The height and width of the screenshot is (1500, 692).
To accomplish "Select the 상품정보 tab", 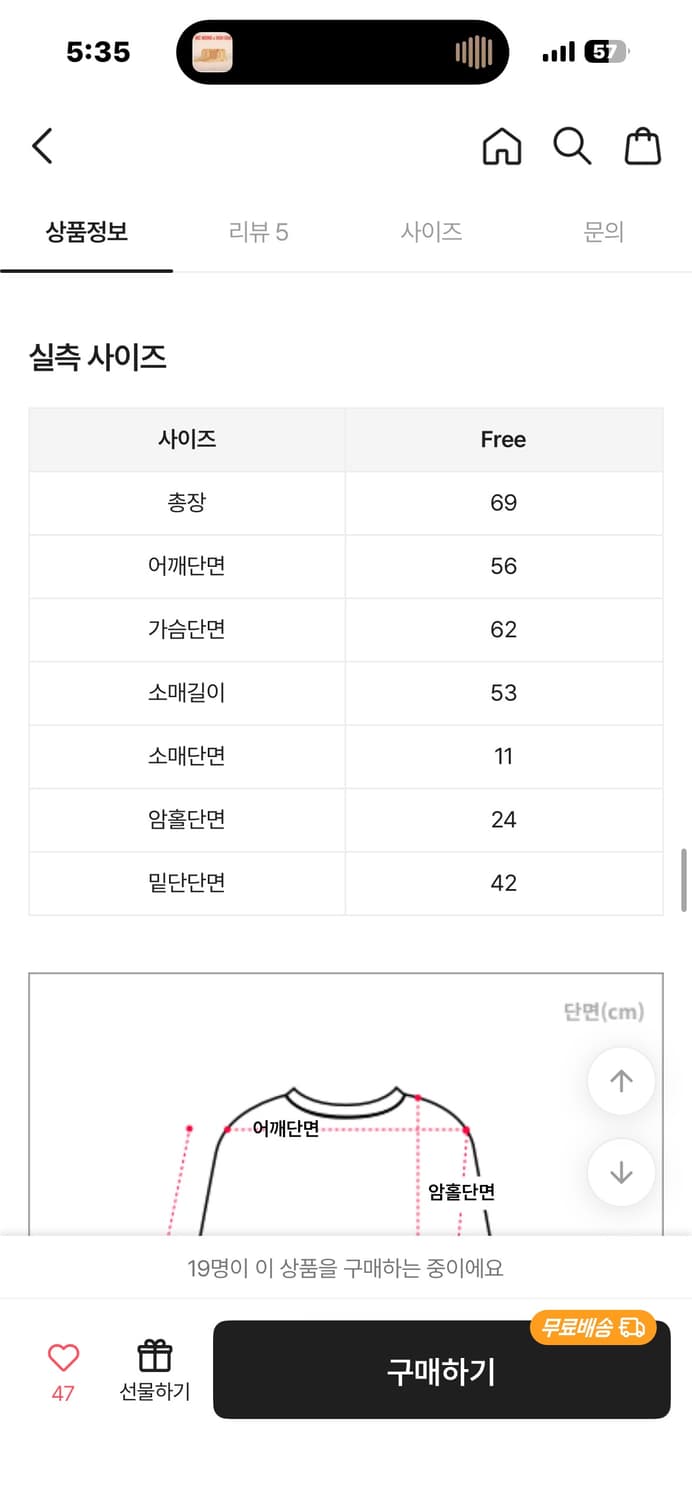I will 87,231.
